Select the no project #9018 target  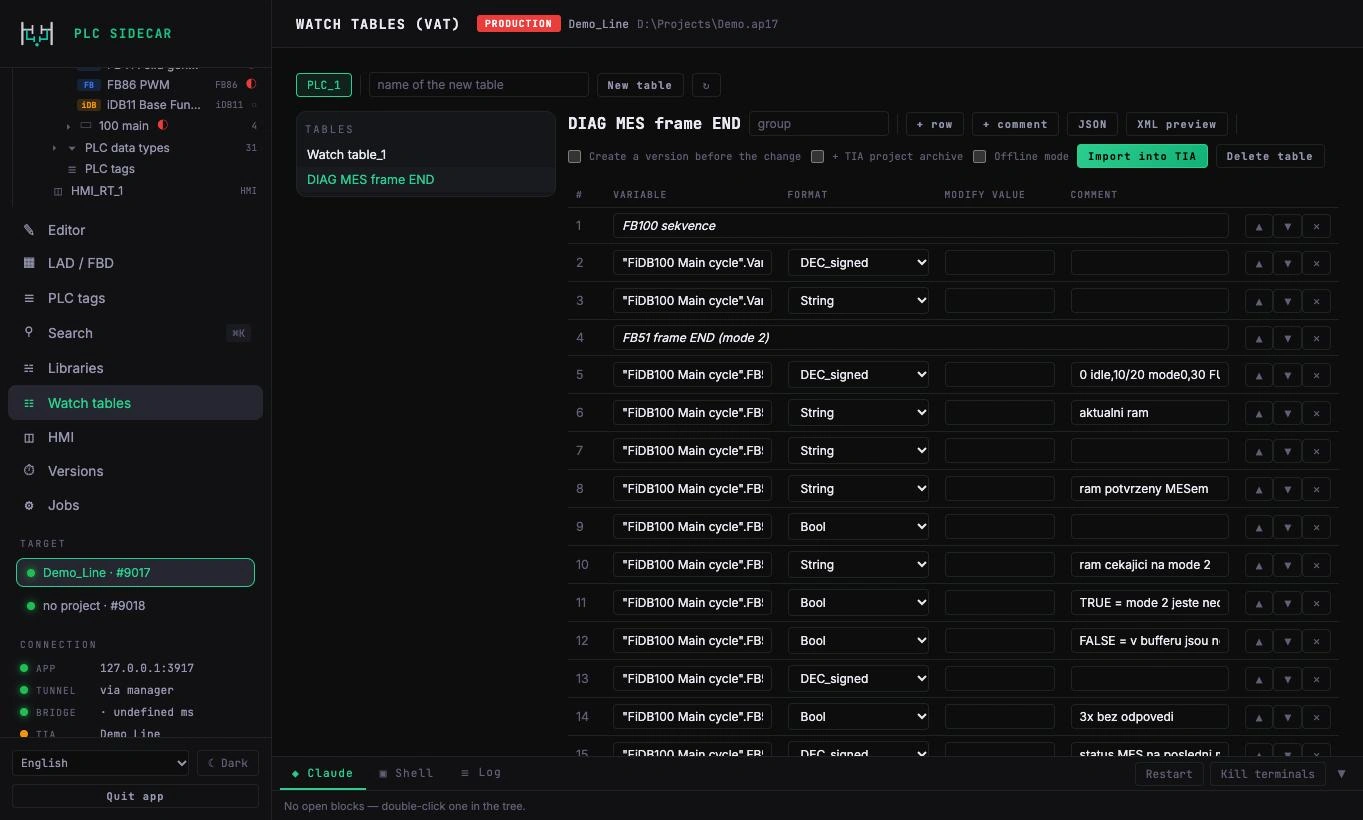[x=135, y=606]
